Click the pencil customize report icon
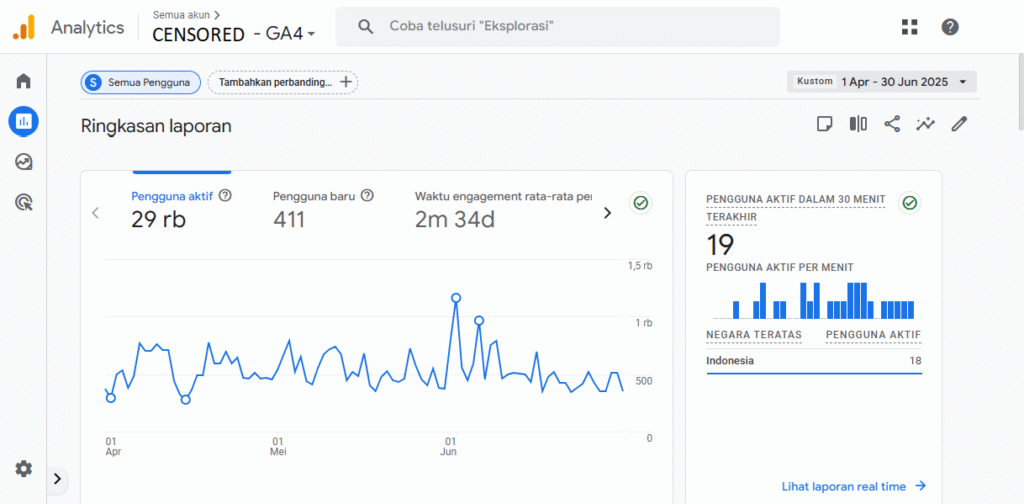 pos(959,124)
